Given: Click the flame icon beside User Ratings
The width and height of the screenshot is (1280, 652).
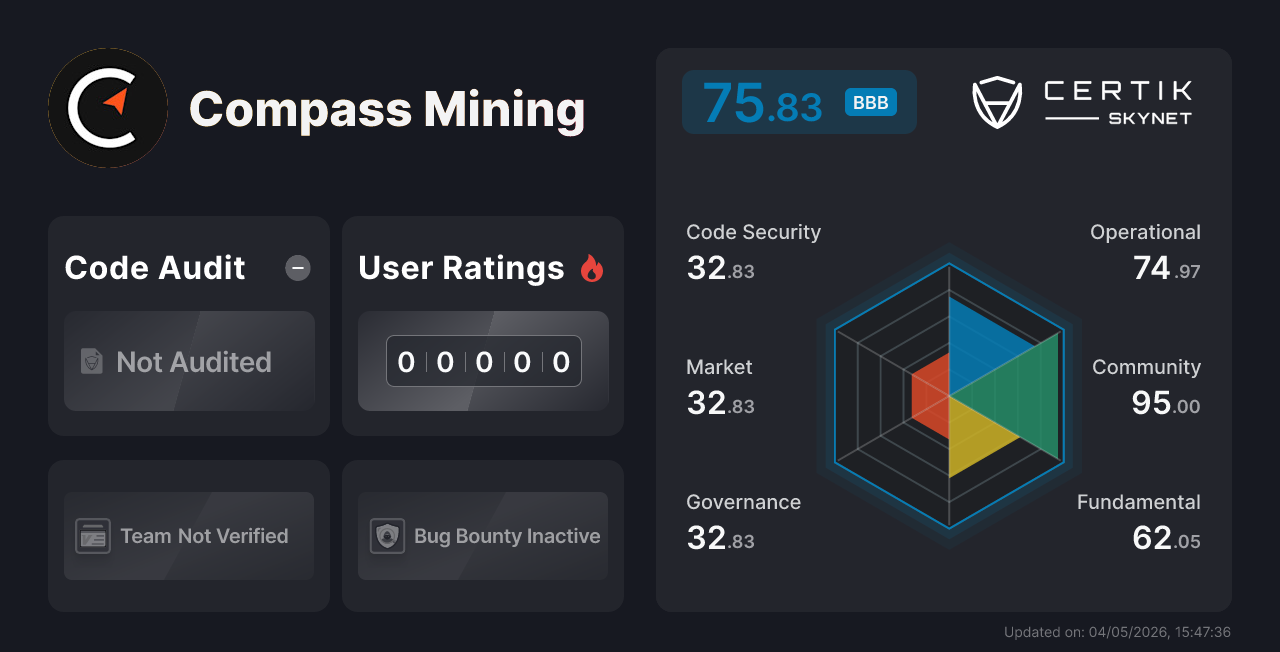Looking at the screenshot, I should pos(592,268).
